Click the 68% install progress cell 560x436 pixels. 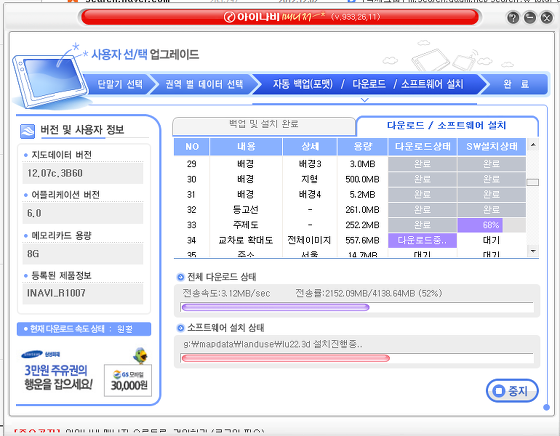tap(491, 225)
